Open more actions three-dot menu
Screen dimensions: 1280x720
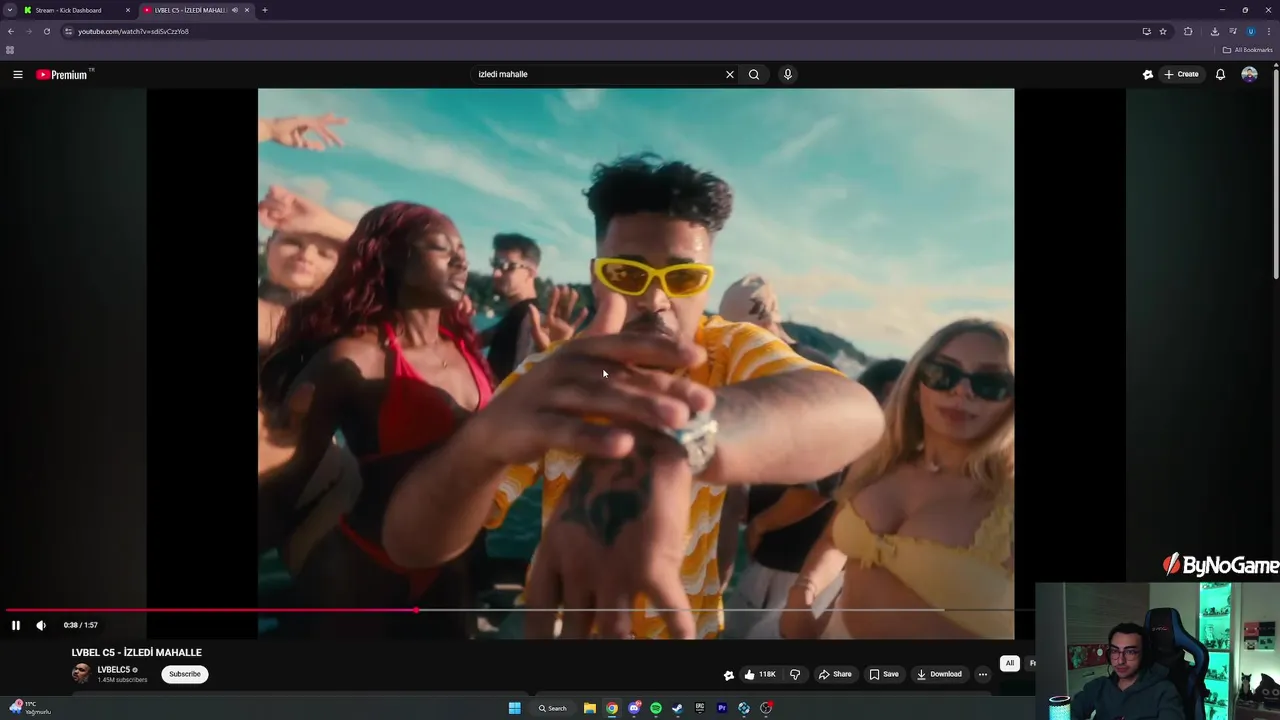(983, 674)
